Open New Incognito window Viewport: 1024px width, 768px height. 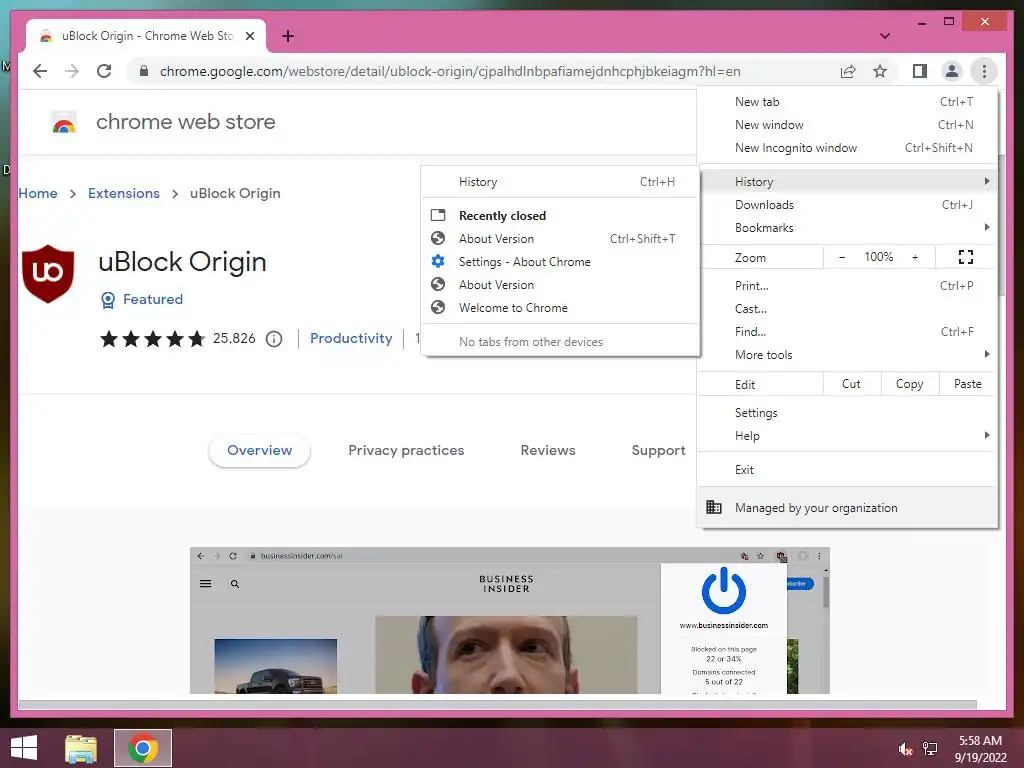[x=847, y=148]
